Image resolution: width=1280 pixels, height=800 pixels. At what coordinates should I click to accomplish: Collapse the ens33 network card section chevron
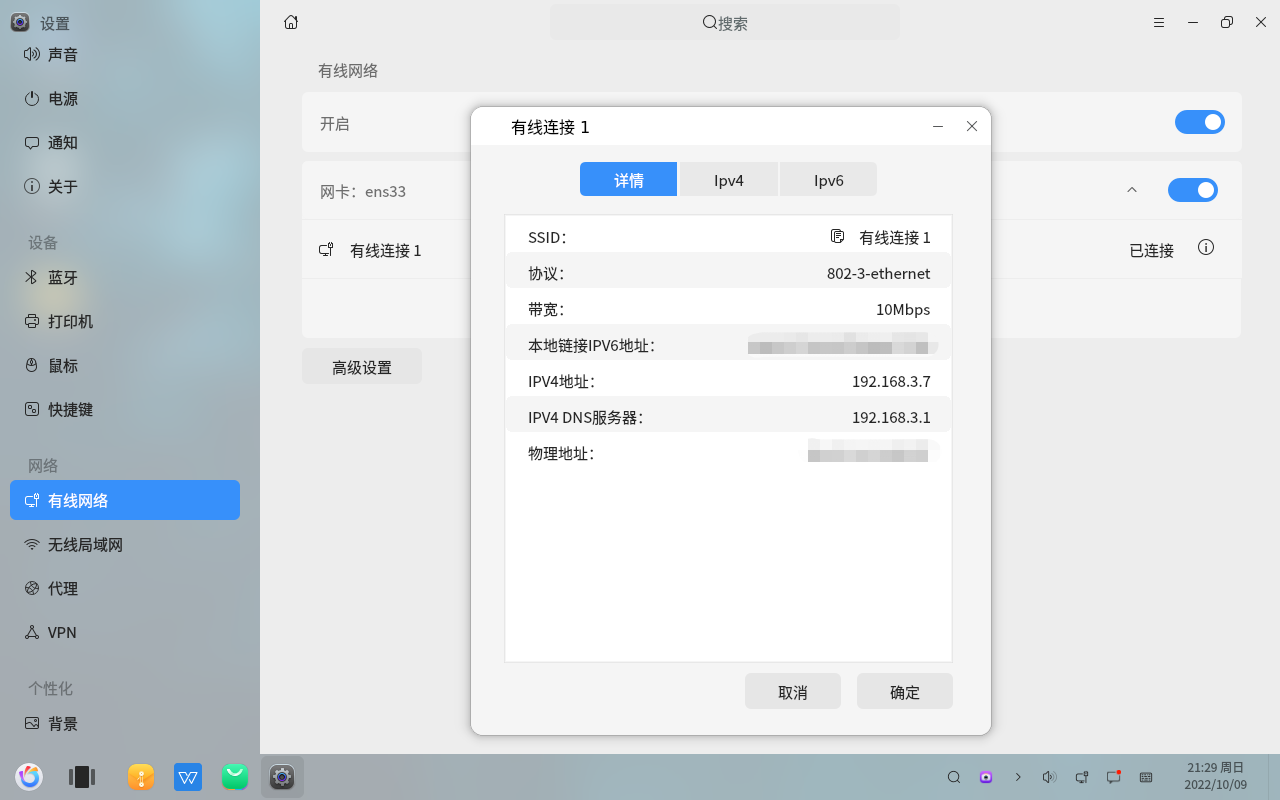click(x=1132, y=190)
